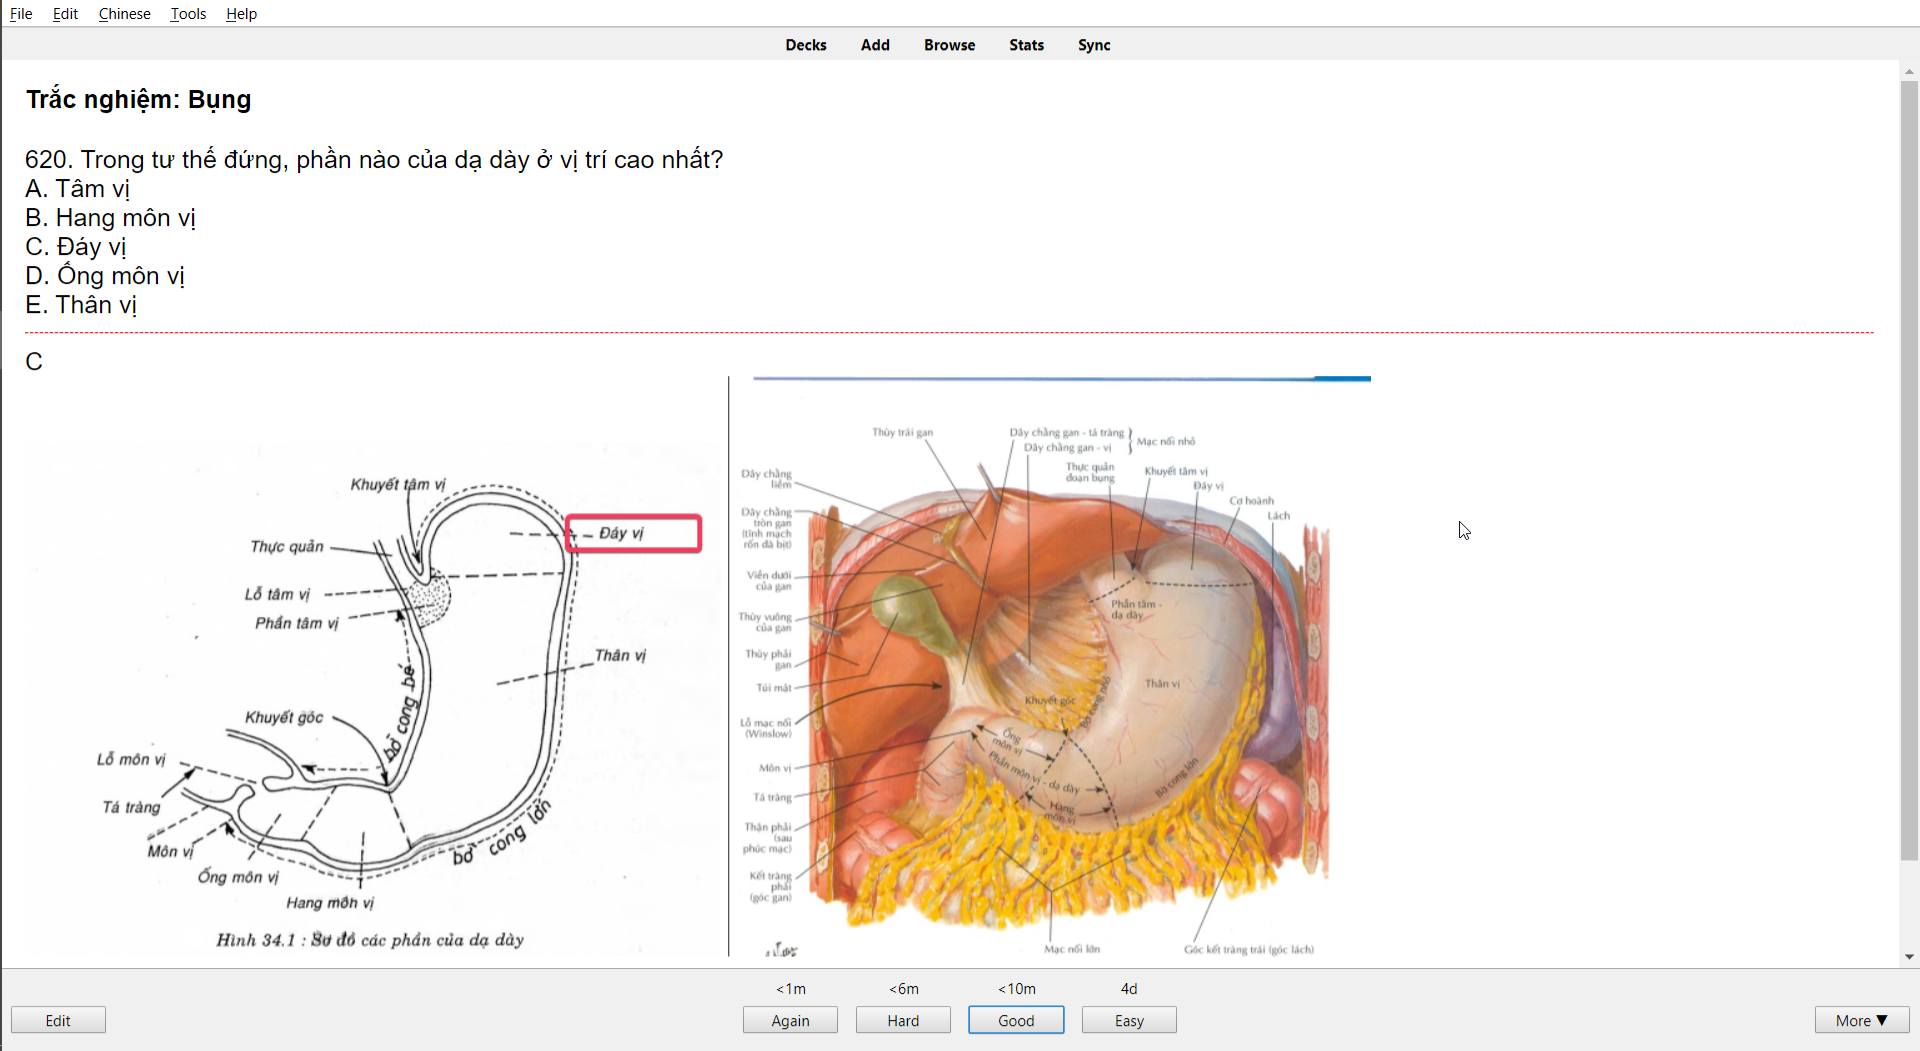Open the Help menu
The width and height of the screenshot is (1920, 1051).
241,13
